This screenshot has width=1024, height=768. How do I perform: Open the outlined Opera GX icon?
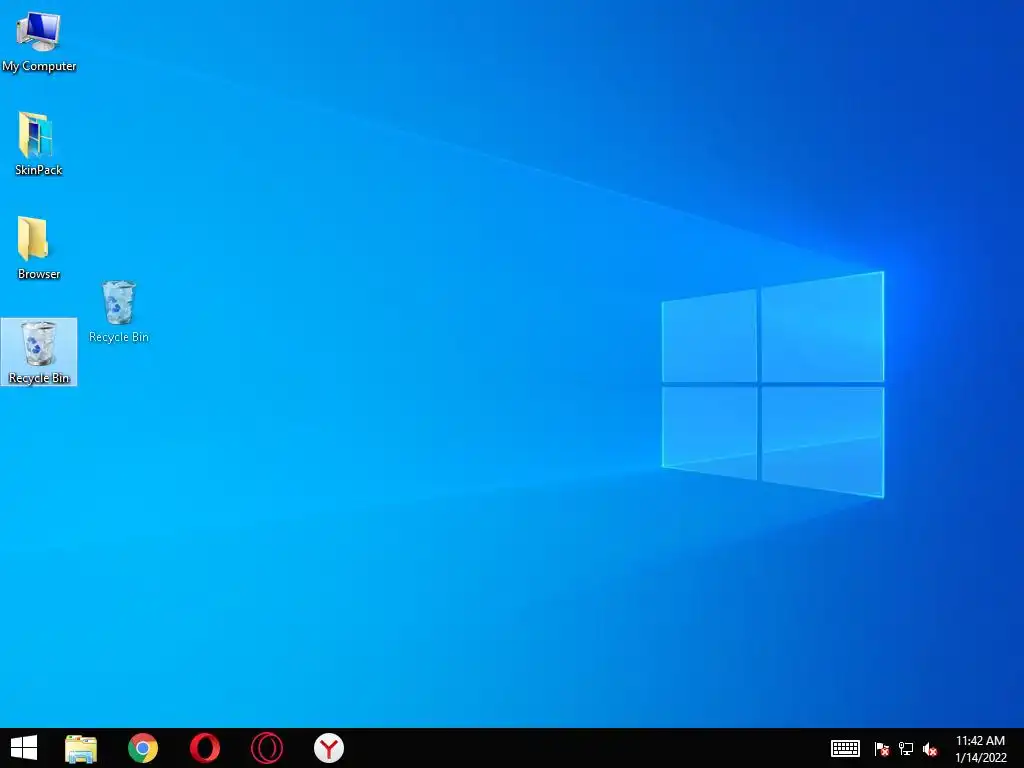[266, 748]
